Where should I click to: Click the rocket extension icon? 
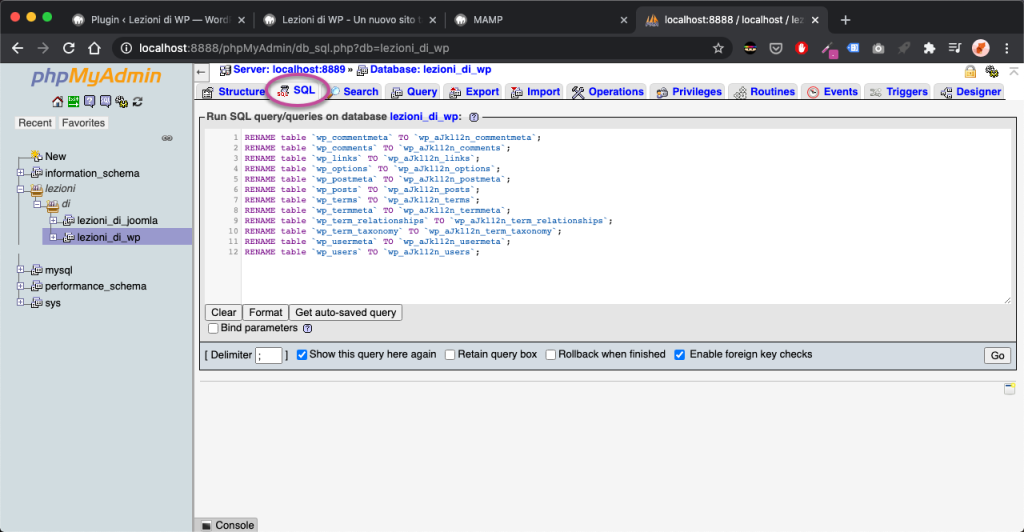904,48
